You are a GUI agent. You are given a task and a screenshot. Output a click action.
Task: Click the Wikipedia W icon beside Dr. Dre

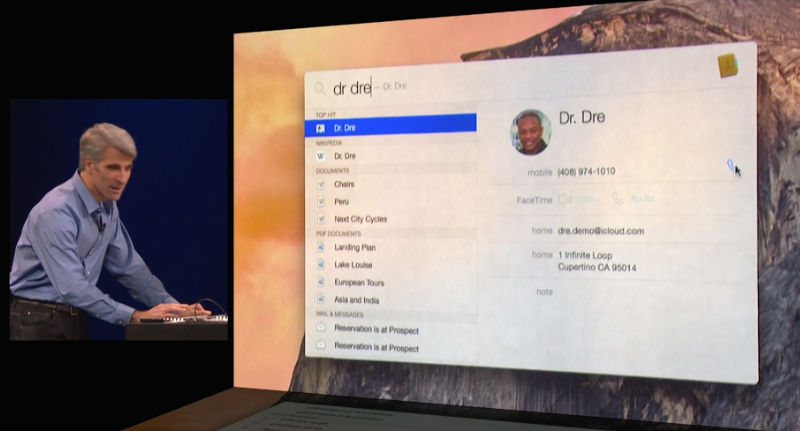click(x=320, y=156)
